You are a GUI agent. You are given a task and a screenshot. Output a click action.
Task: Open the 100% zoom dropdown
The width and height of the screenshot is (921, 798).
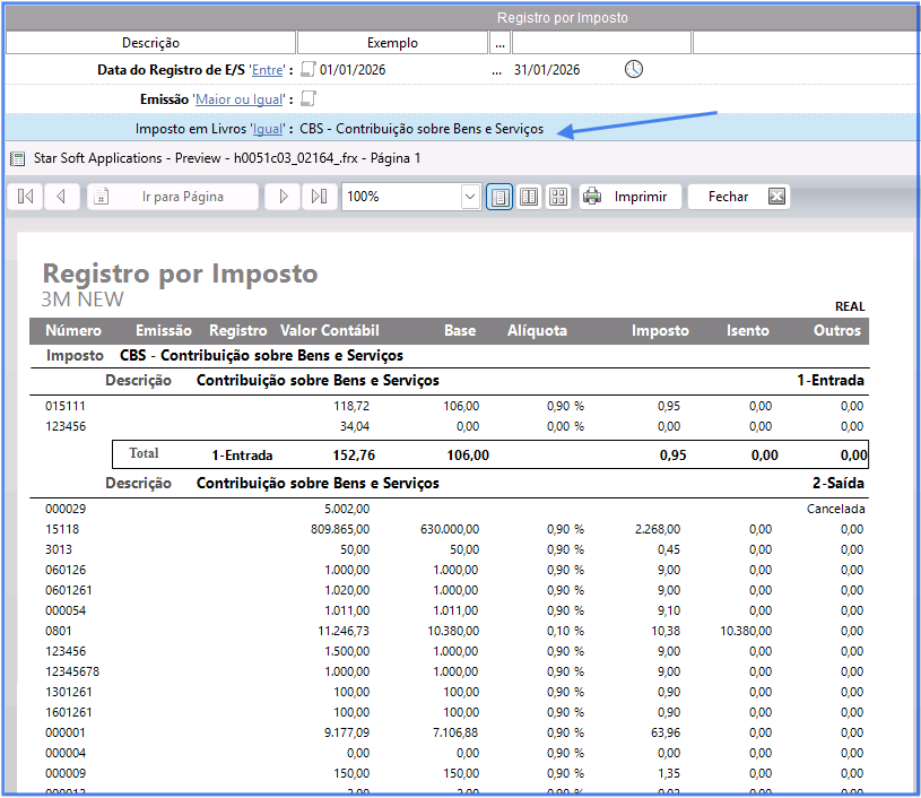click(470, 197)
